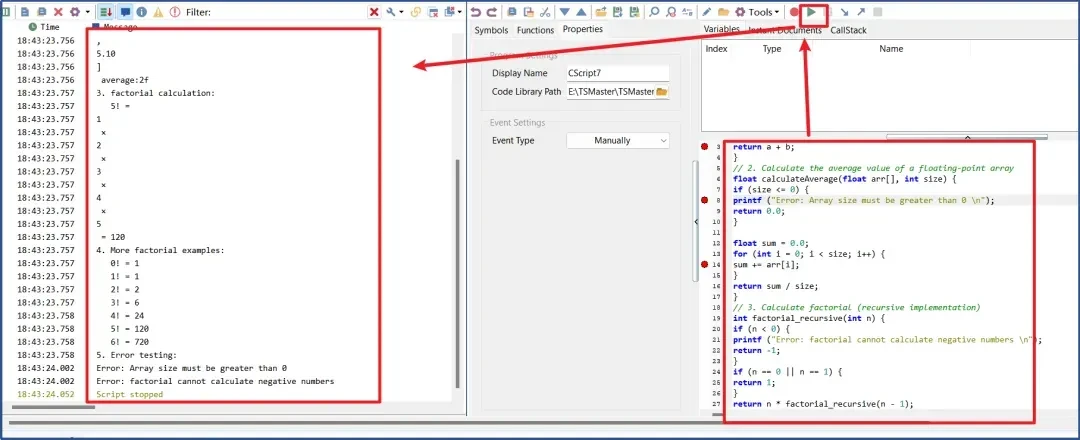1080x440 pixels.
Task: Click code line 'return sum / size;'
Action: click(x=776, y=286)
